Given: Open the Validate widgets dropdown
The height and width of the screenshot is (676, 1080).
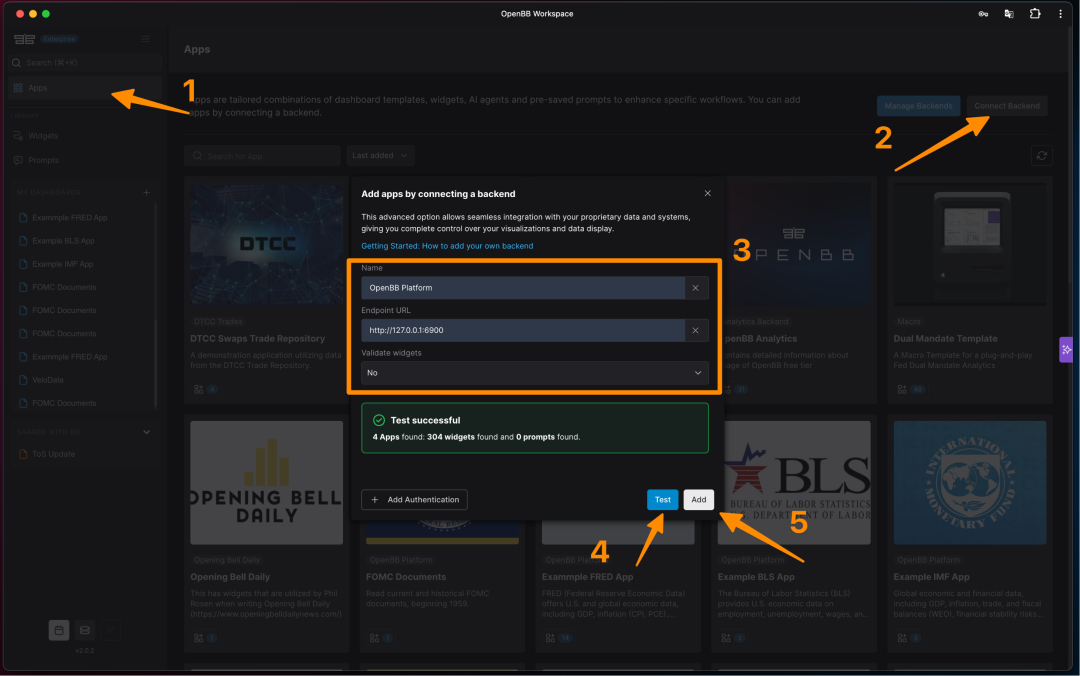Looking at the screenshot, I should (534, 373).
